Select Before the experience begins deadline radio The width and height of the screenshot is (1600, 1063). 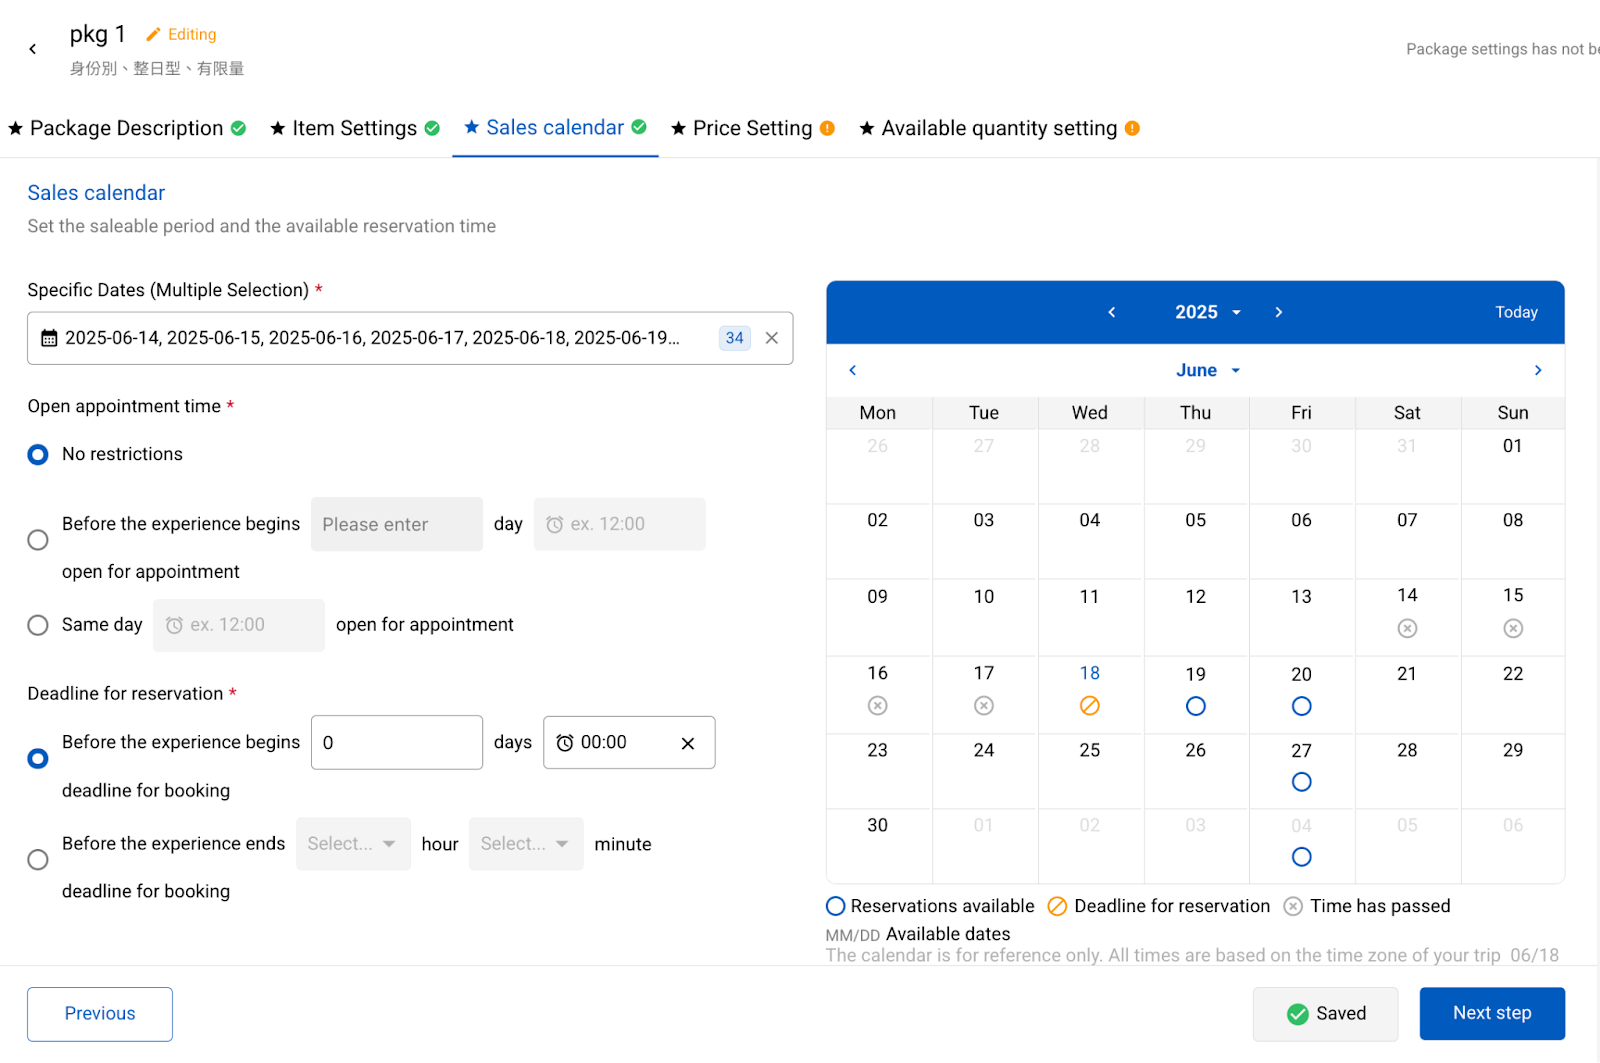click(38, 759)
